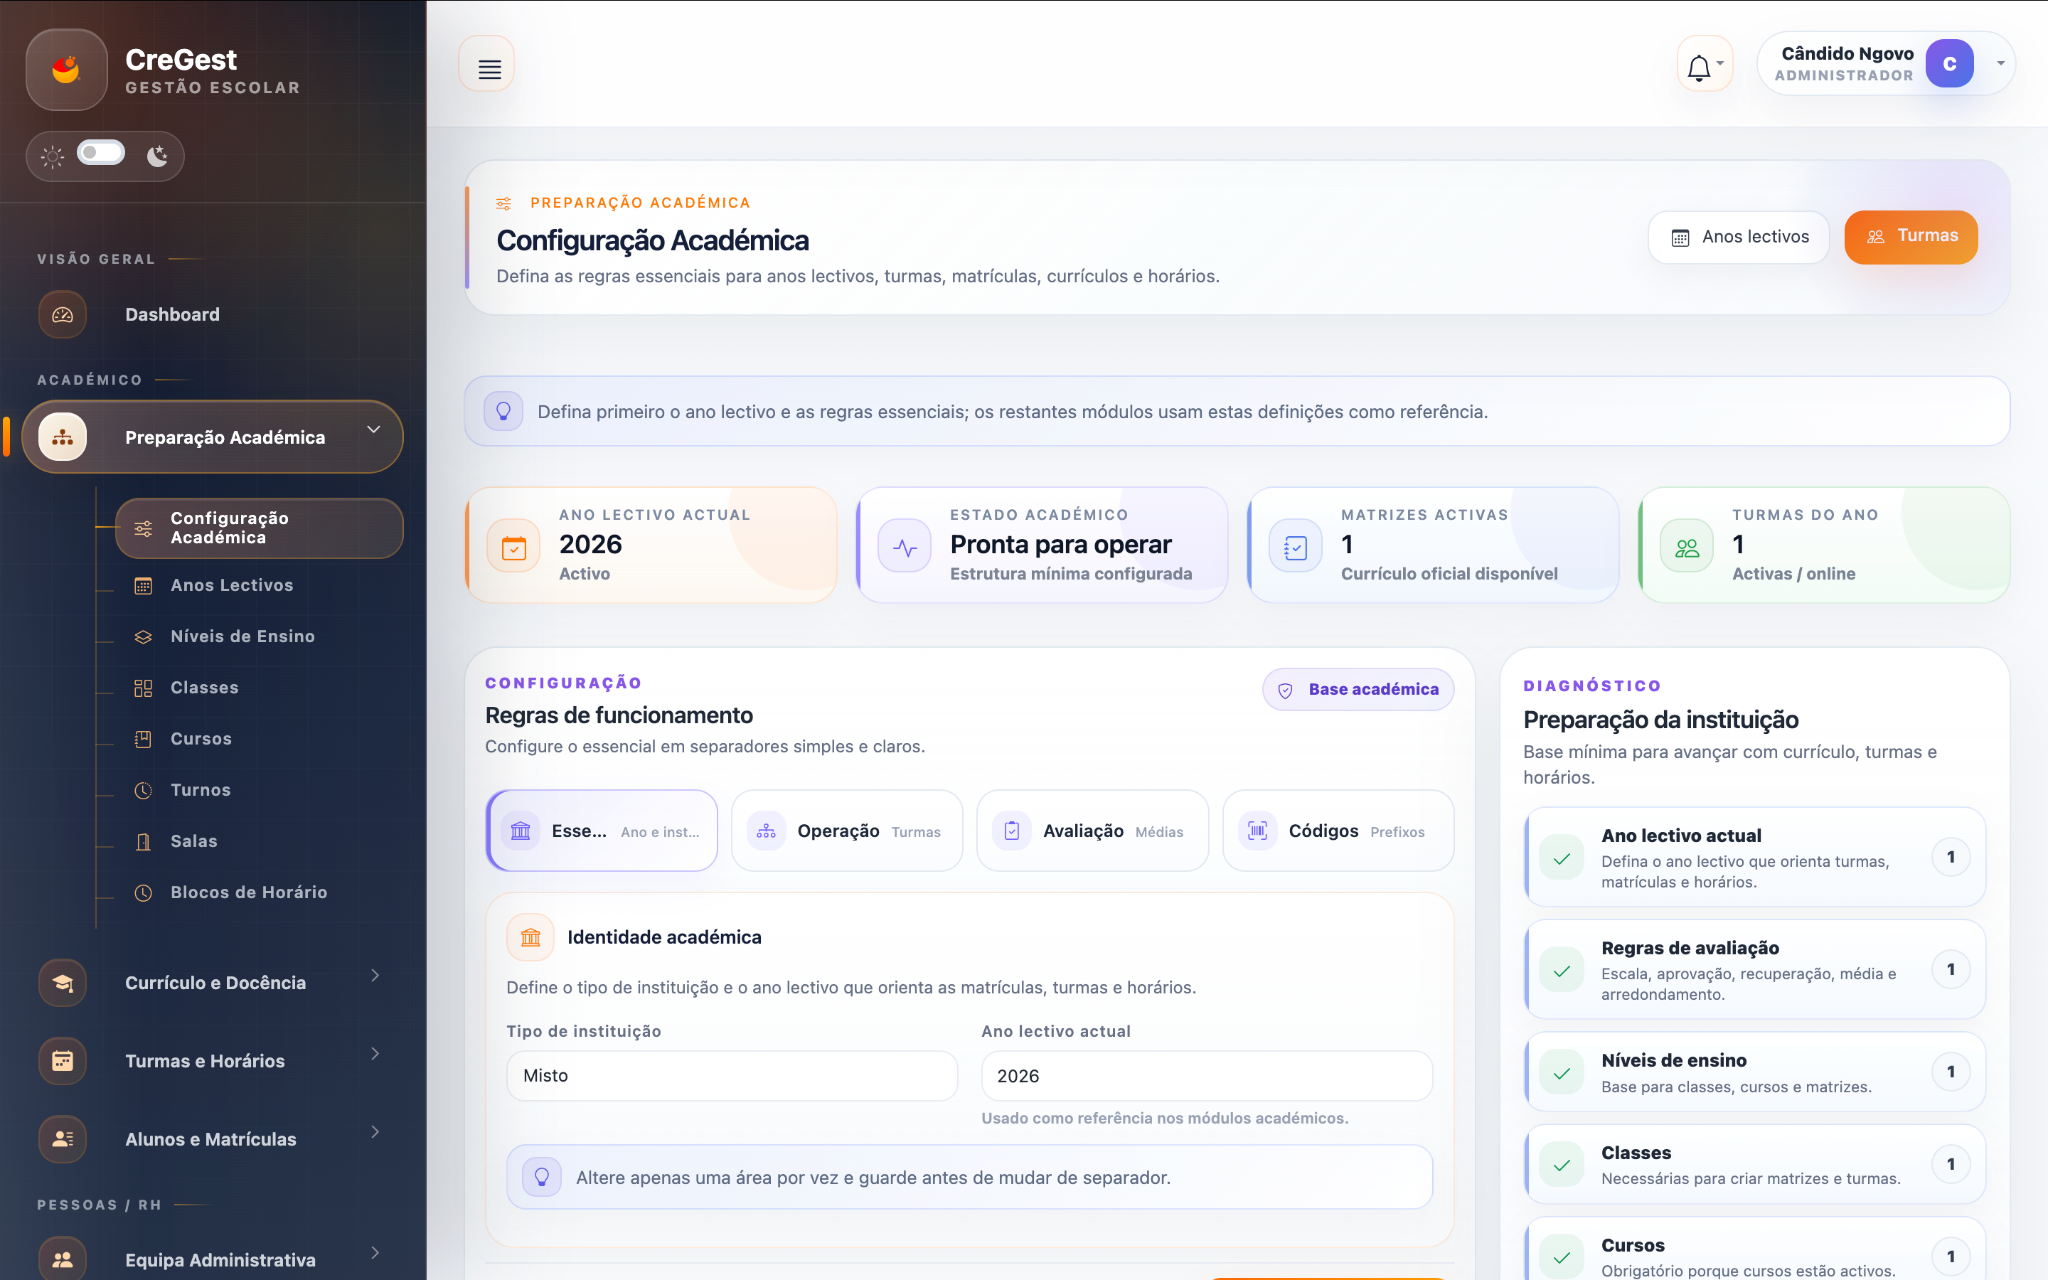The width and height of the screenshot is (2048, 1280).
Task: Click the moon dark-mode icon
Action: pos(157,155)
